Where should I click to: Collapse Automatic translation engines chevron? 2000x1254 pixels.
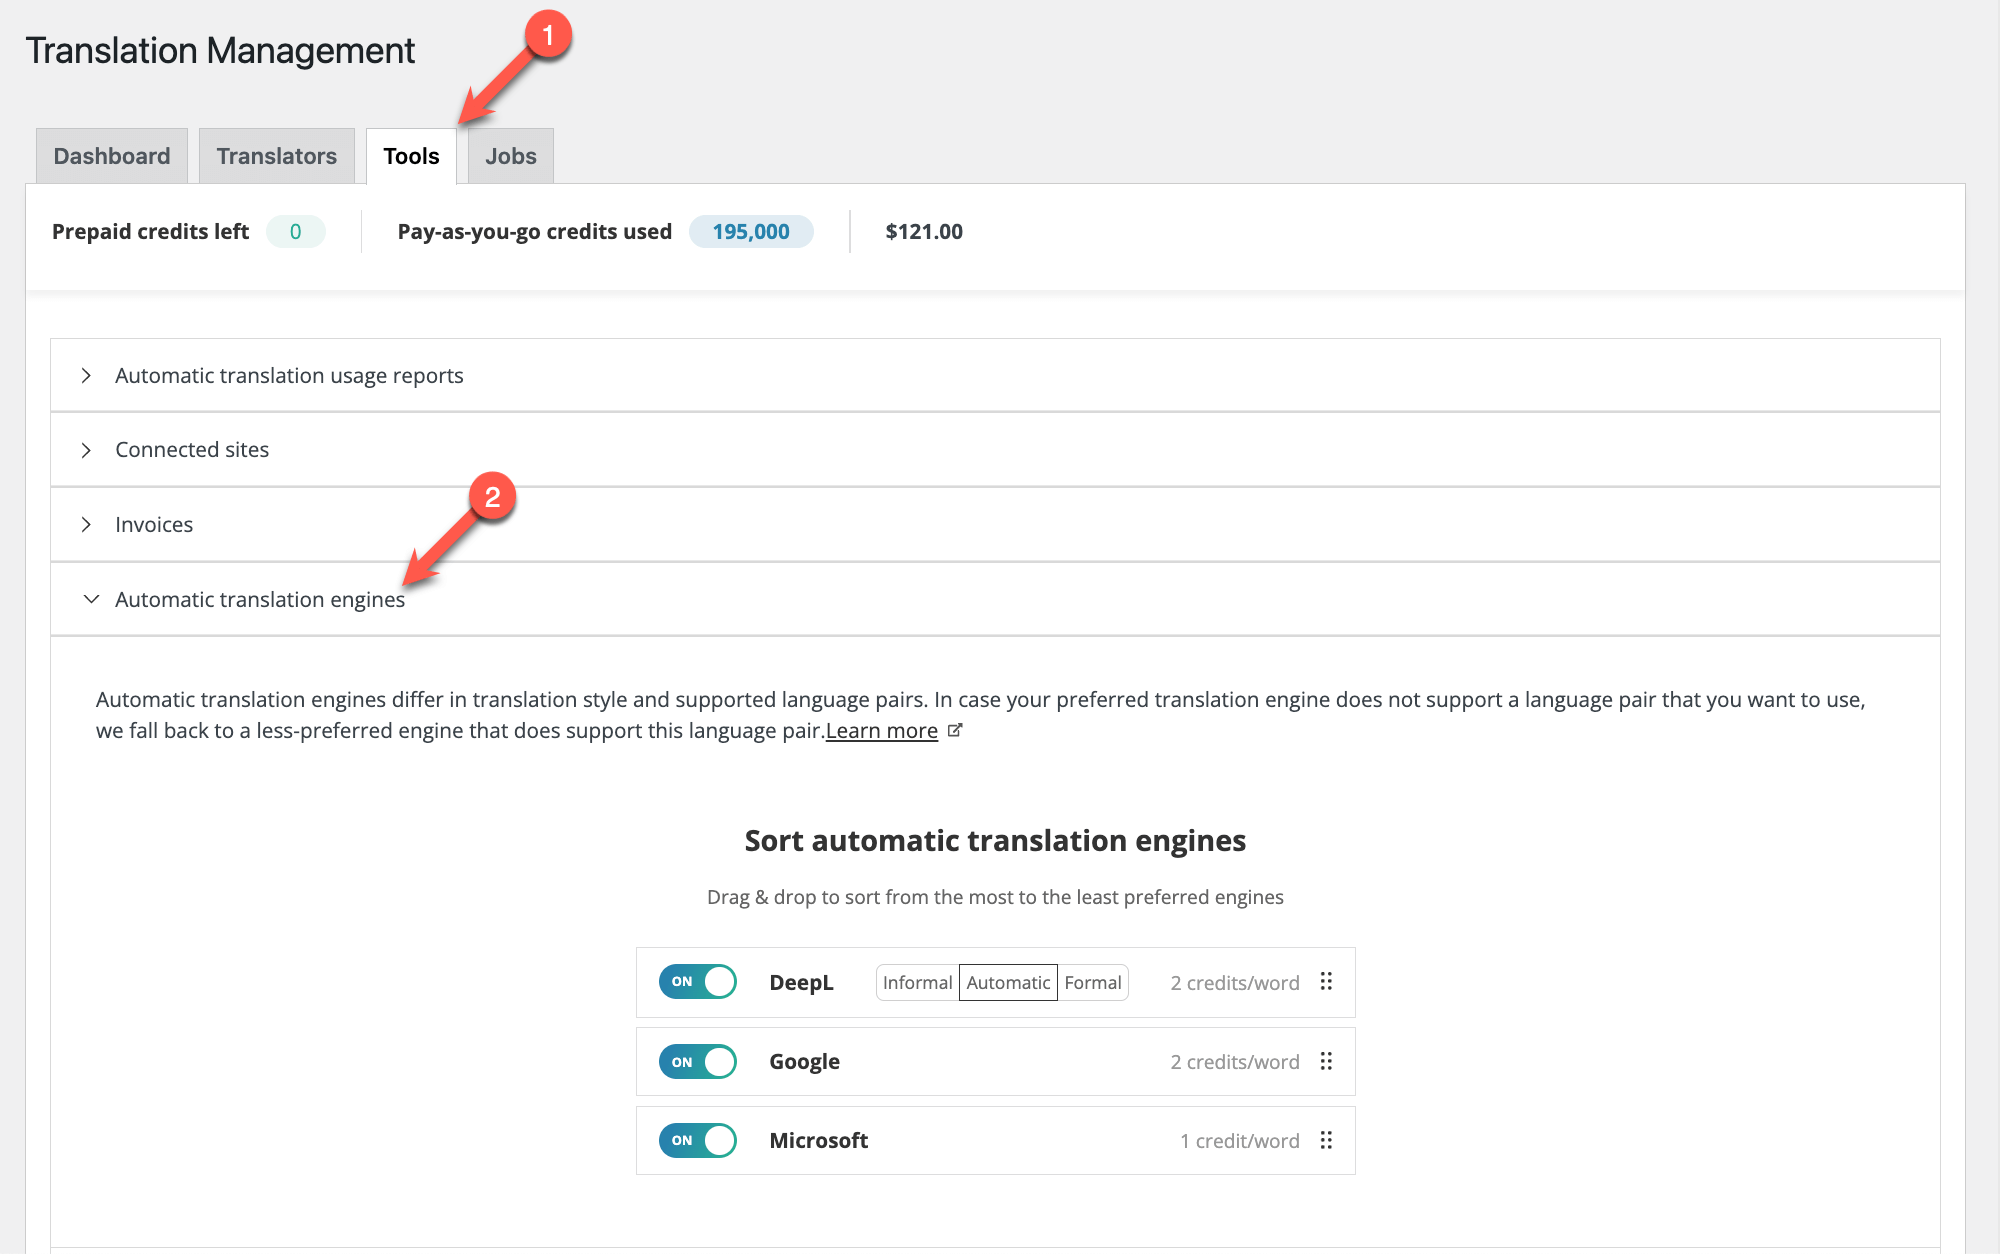[x=91, y=599]
